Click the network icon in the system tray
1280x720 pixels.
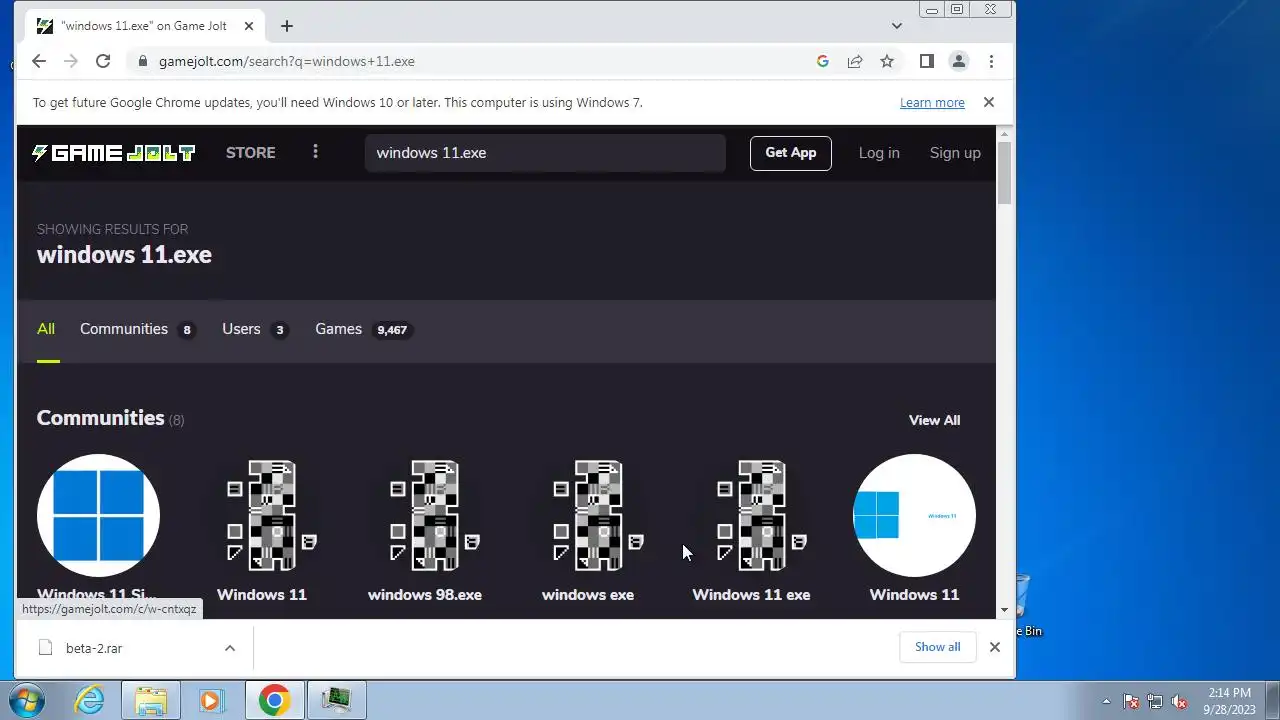[x=1155, y=701]
